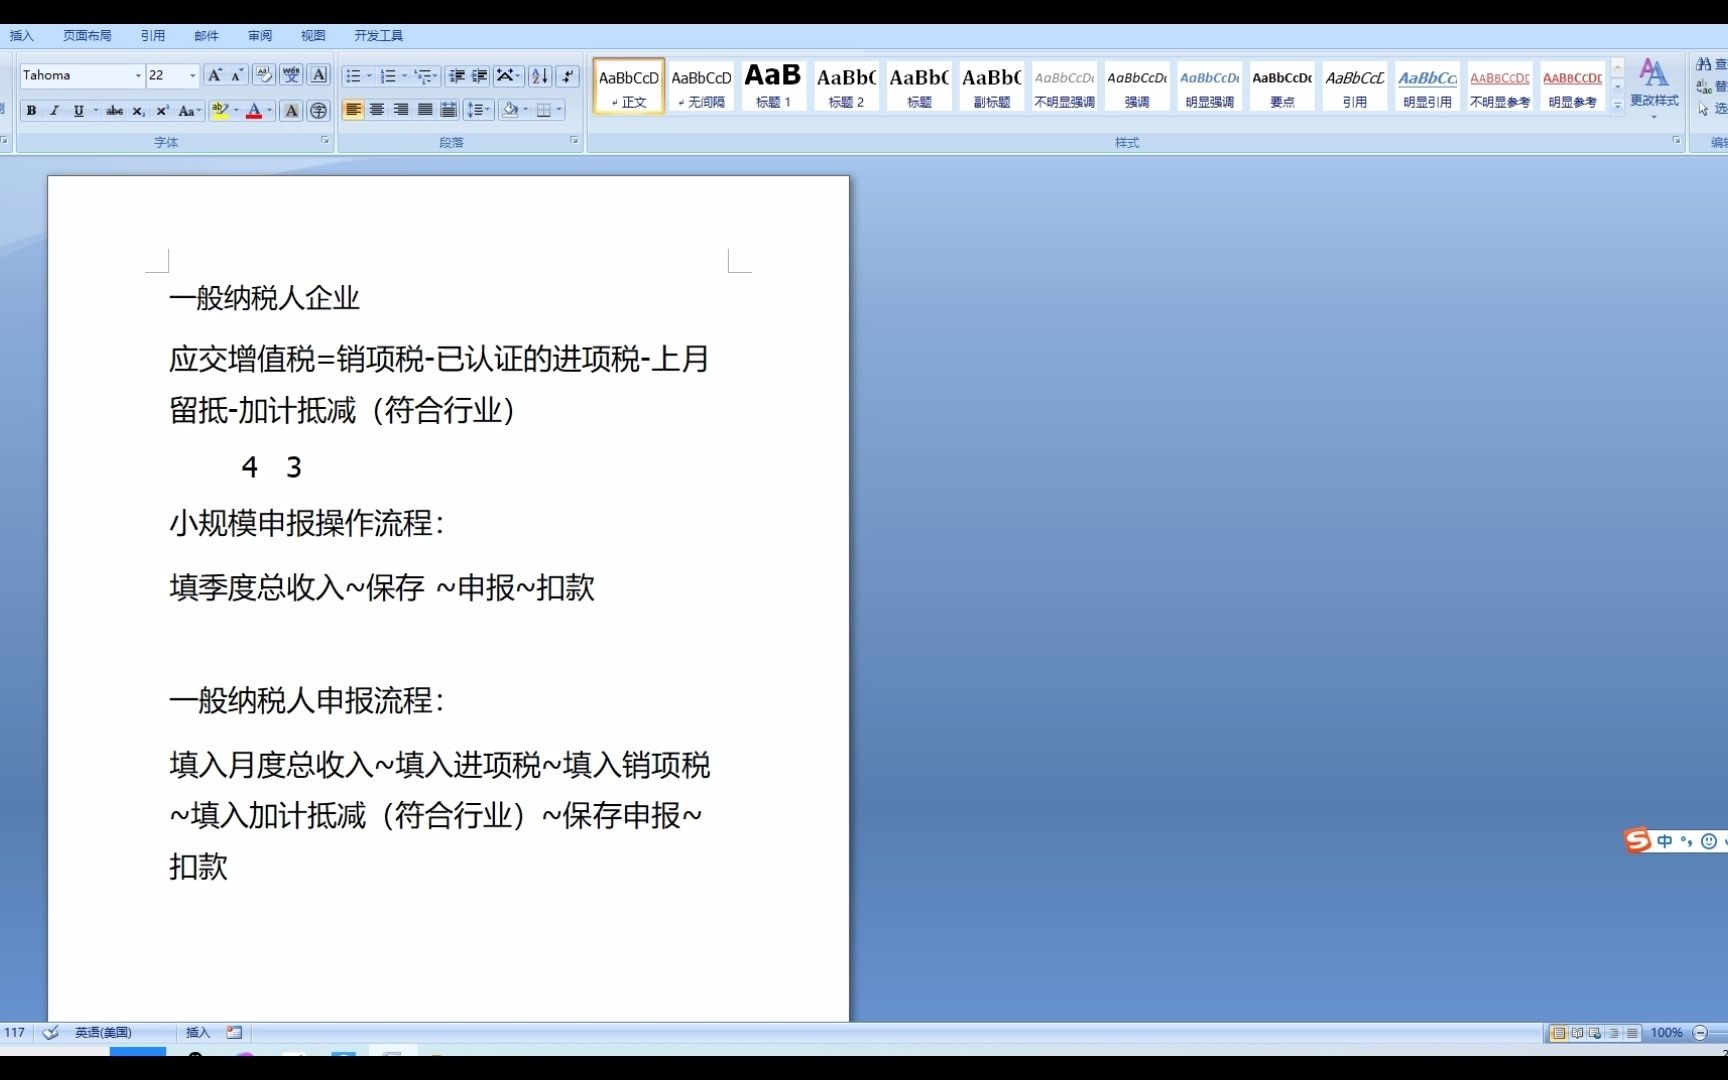Apply superscript formatting
The width and height of the screenshot is (1728, 1080).
point(162,111)
